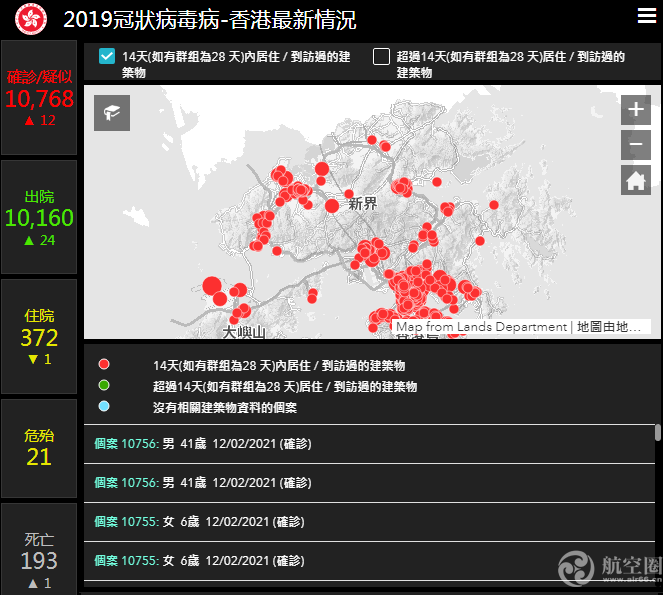Image resolution: width=663 pixels, height=595 pixels.
Task: Click the legend text 超過14天 居住 / 到訪過的建築物
Action: click(x=285, y=387)
